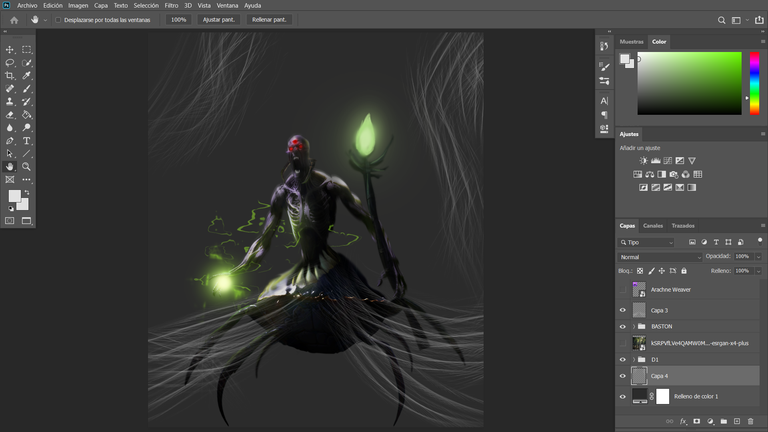Click the Ajustar pant. button

click(218, 20)
